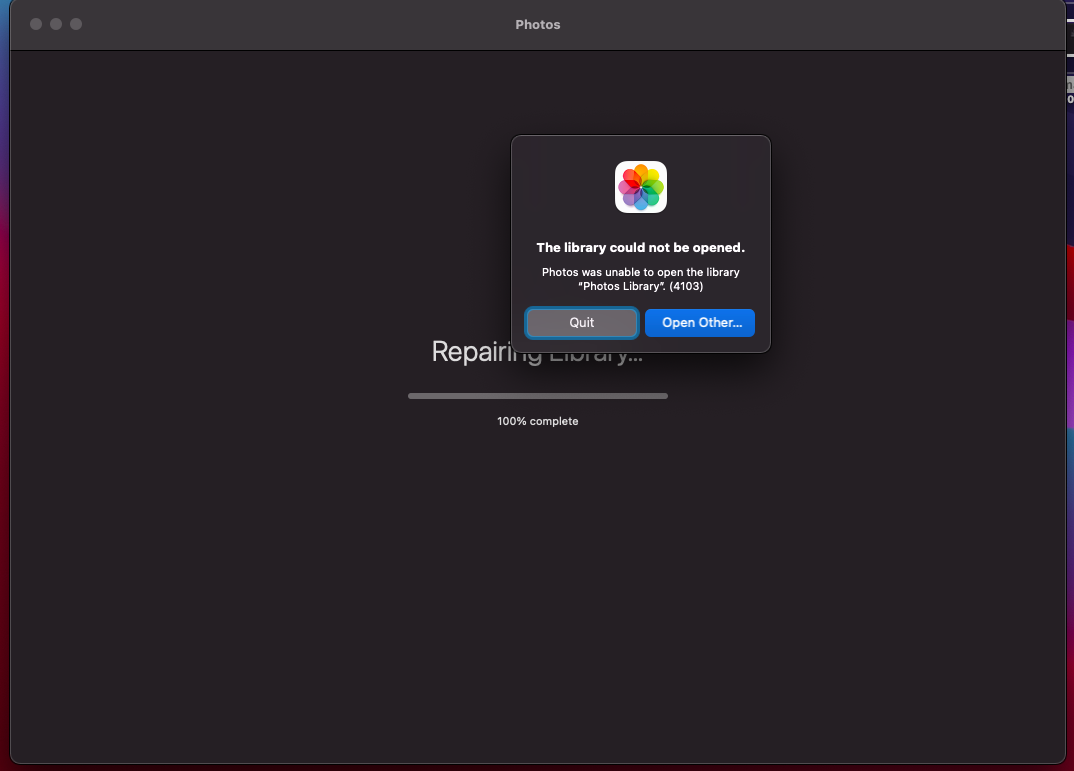Click the 'Photos was unable to open' message

(x=640, y=279)
